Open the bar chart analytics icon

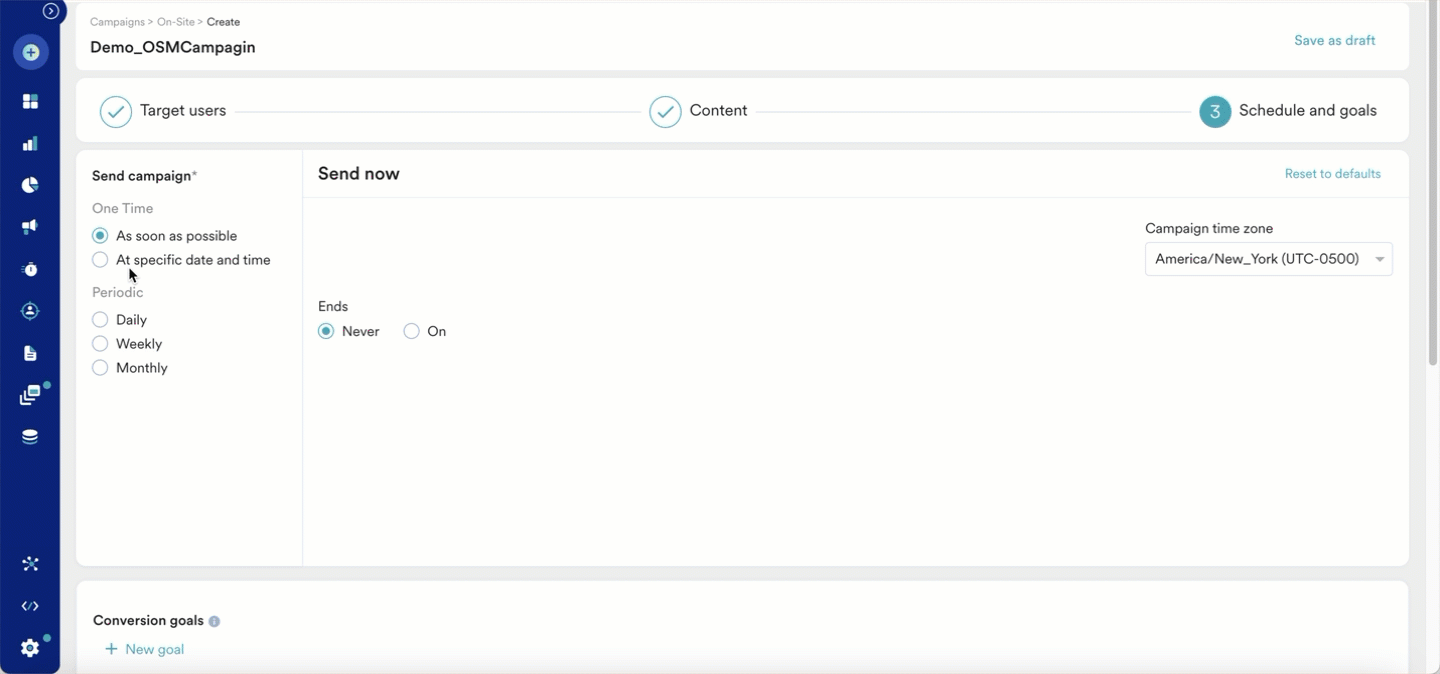click(x=30, y=143)
